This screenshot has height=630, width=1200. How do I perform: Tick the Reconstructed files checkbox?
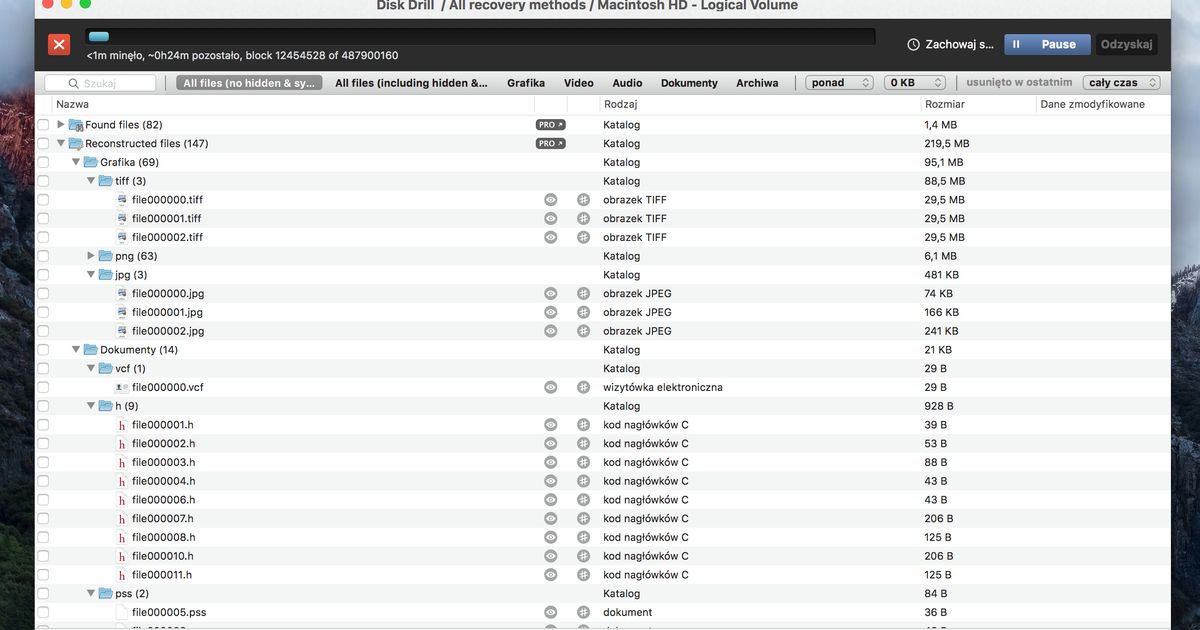point(43,144)
